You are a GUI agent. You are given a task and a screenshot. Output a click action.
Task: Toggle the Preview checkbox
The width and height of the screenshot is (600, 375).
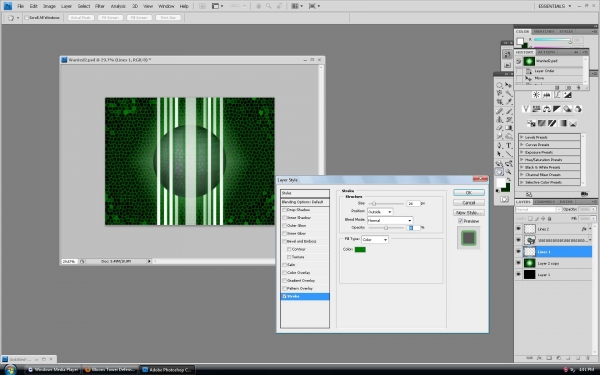[460, 221]
